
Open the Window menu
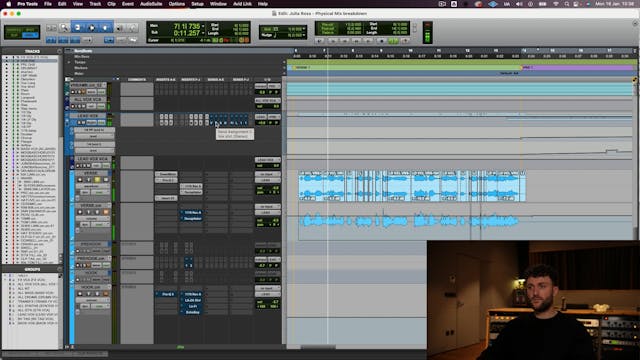[x=218, y=4]
